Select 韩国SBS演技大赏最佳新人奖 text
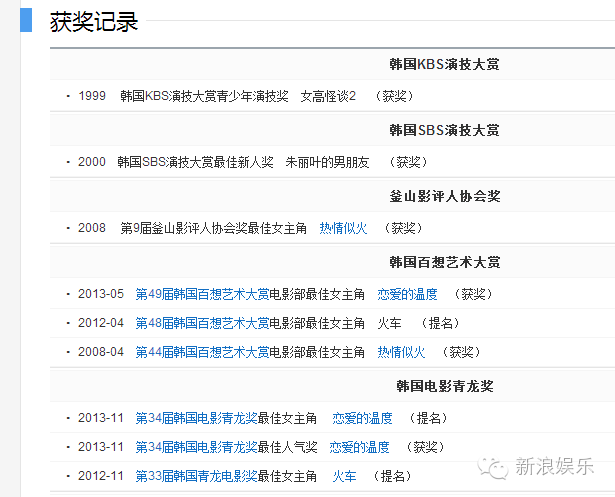The image size is (615, 497). [195, 162]
